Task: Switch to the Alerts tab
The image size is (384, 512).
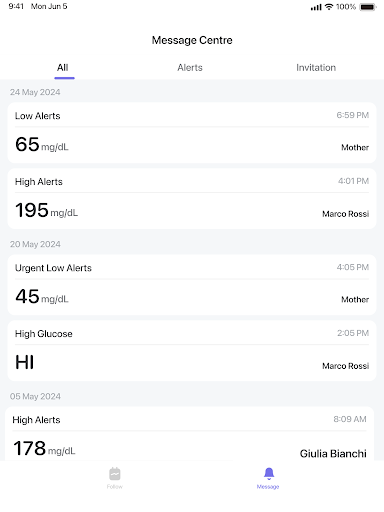Action: (190, 68)
